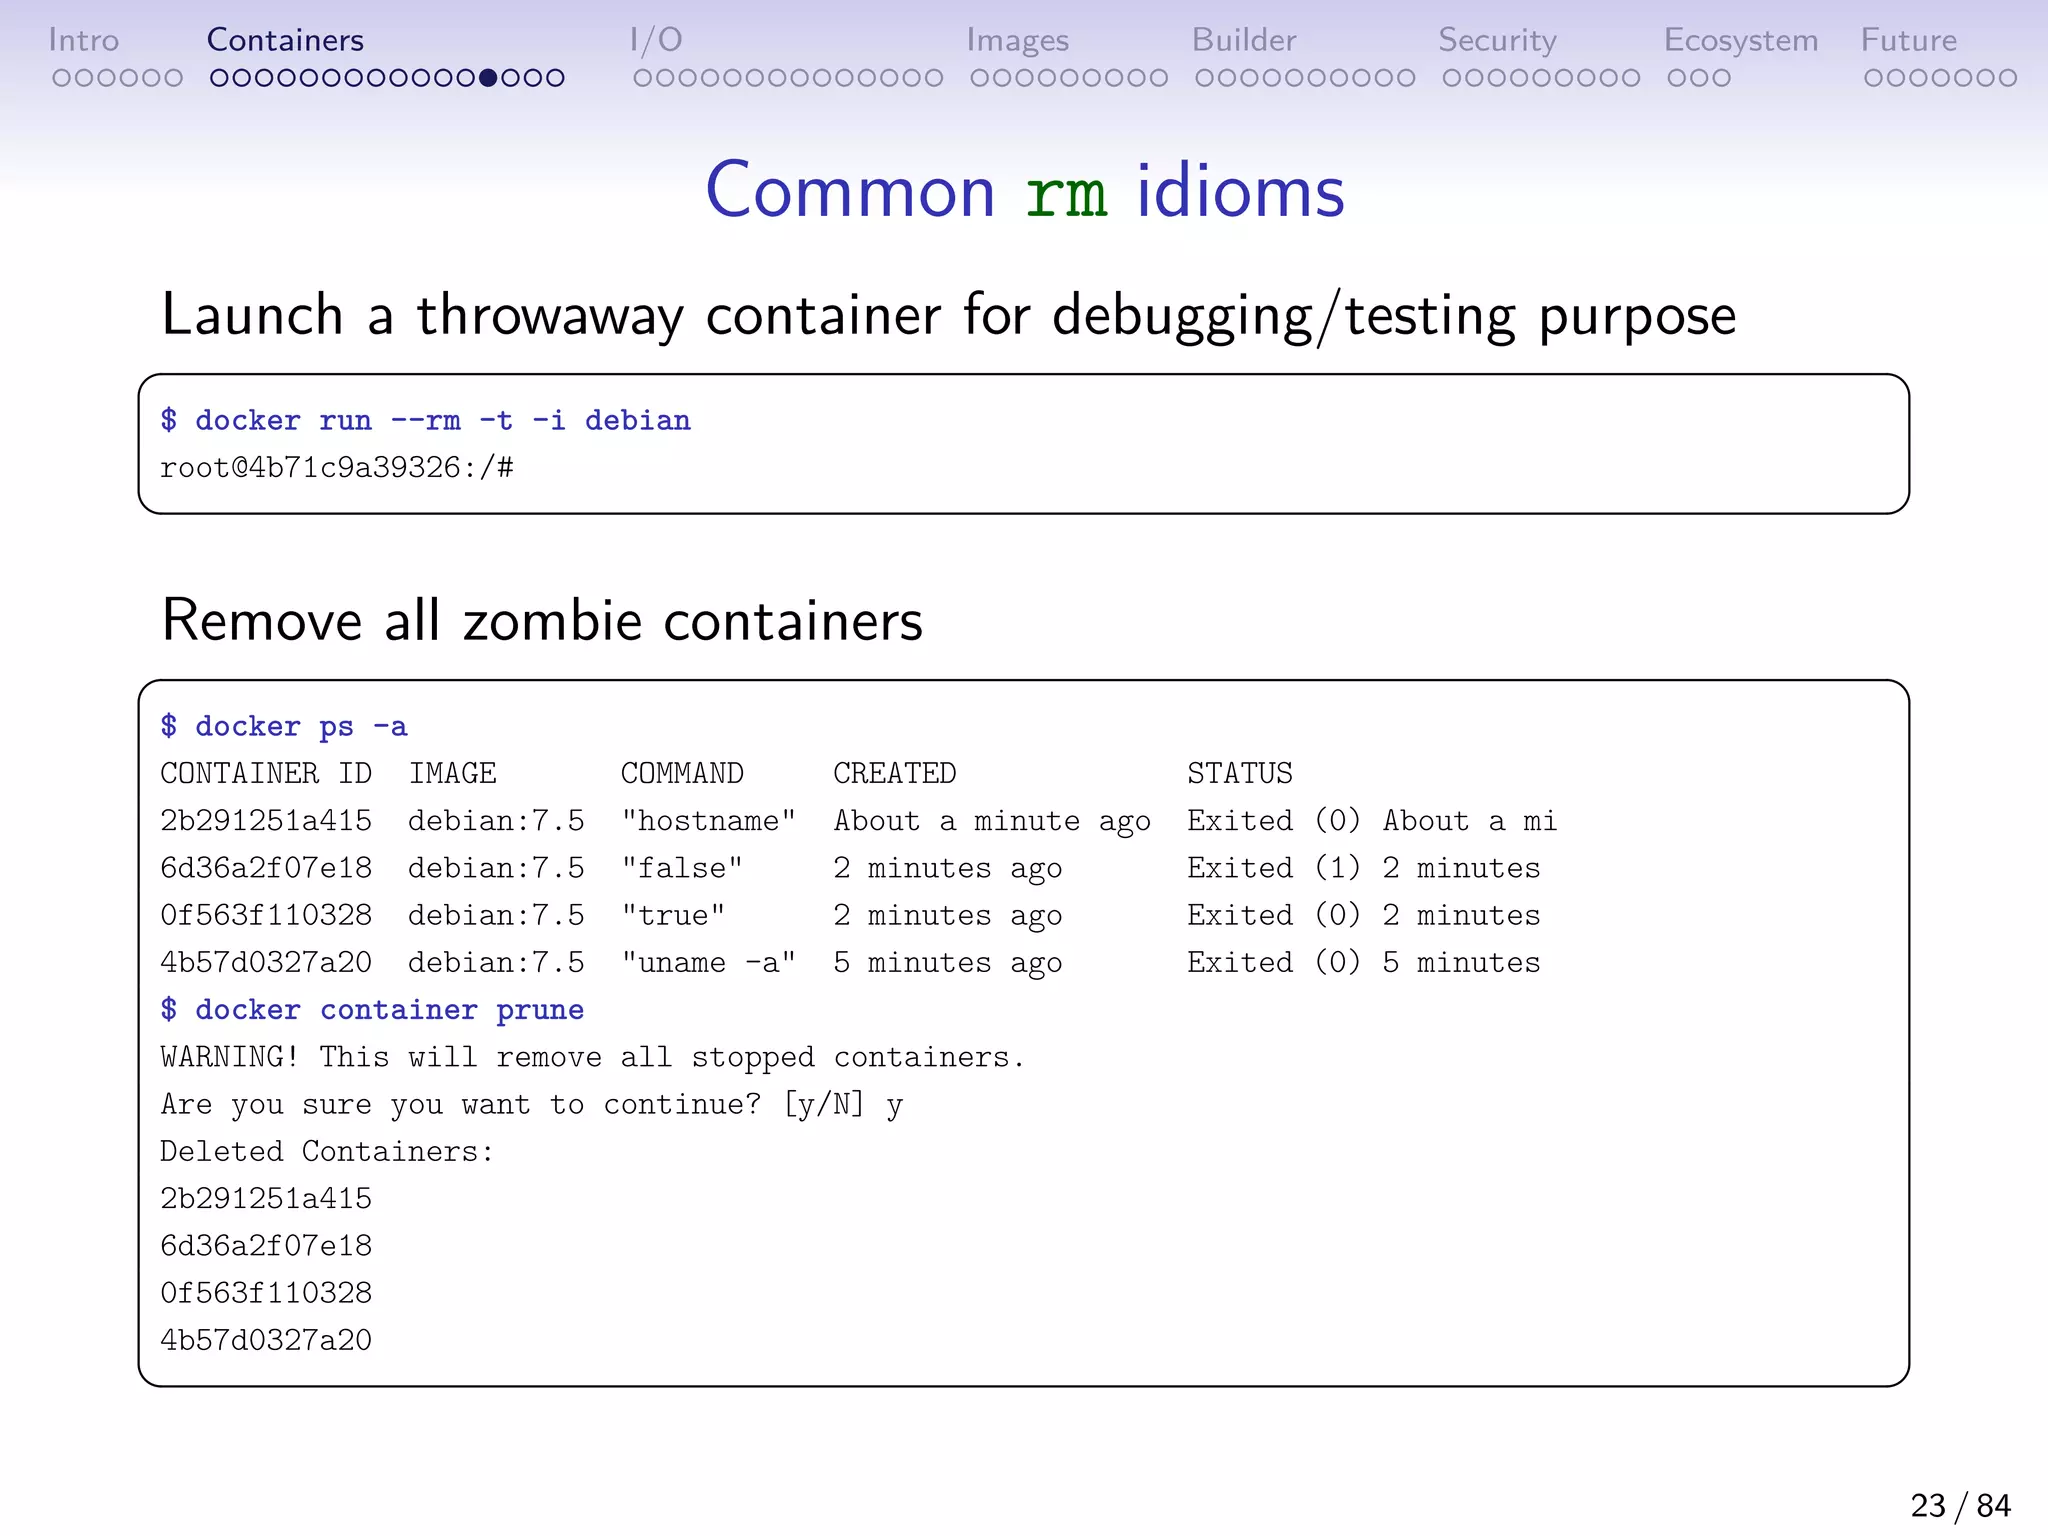Click the first dot under I/O
The height and width of the screenshot is (1536, 2048).
tap(642, 78)
